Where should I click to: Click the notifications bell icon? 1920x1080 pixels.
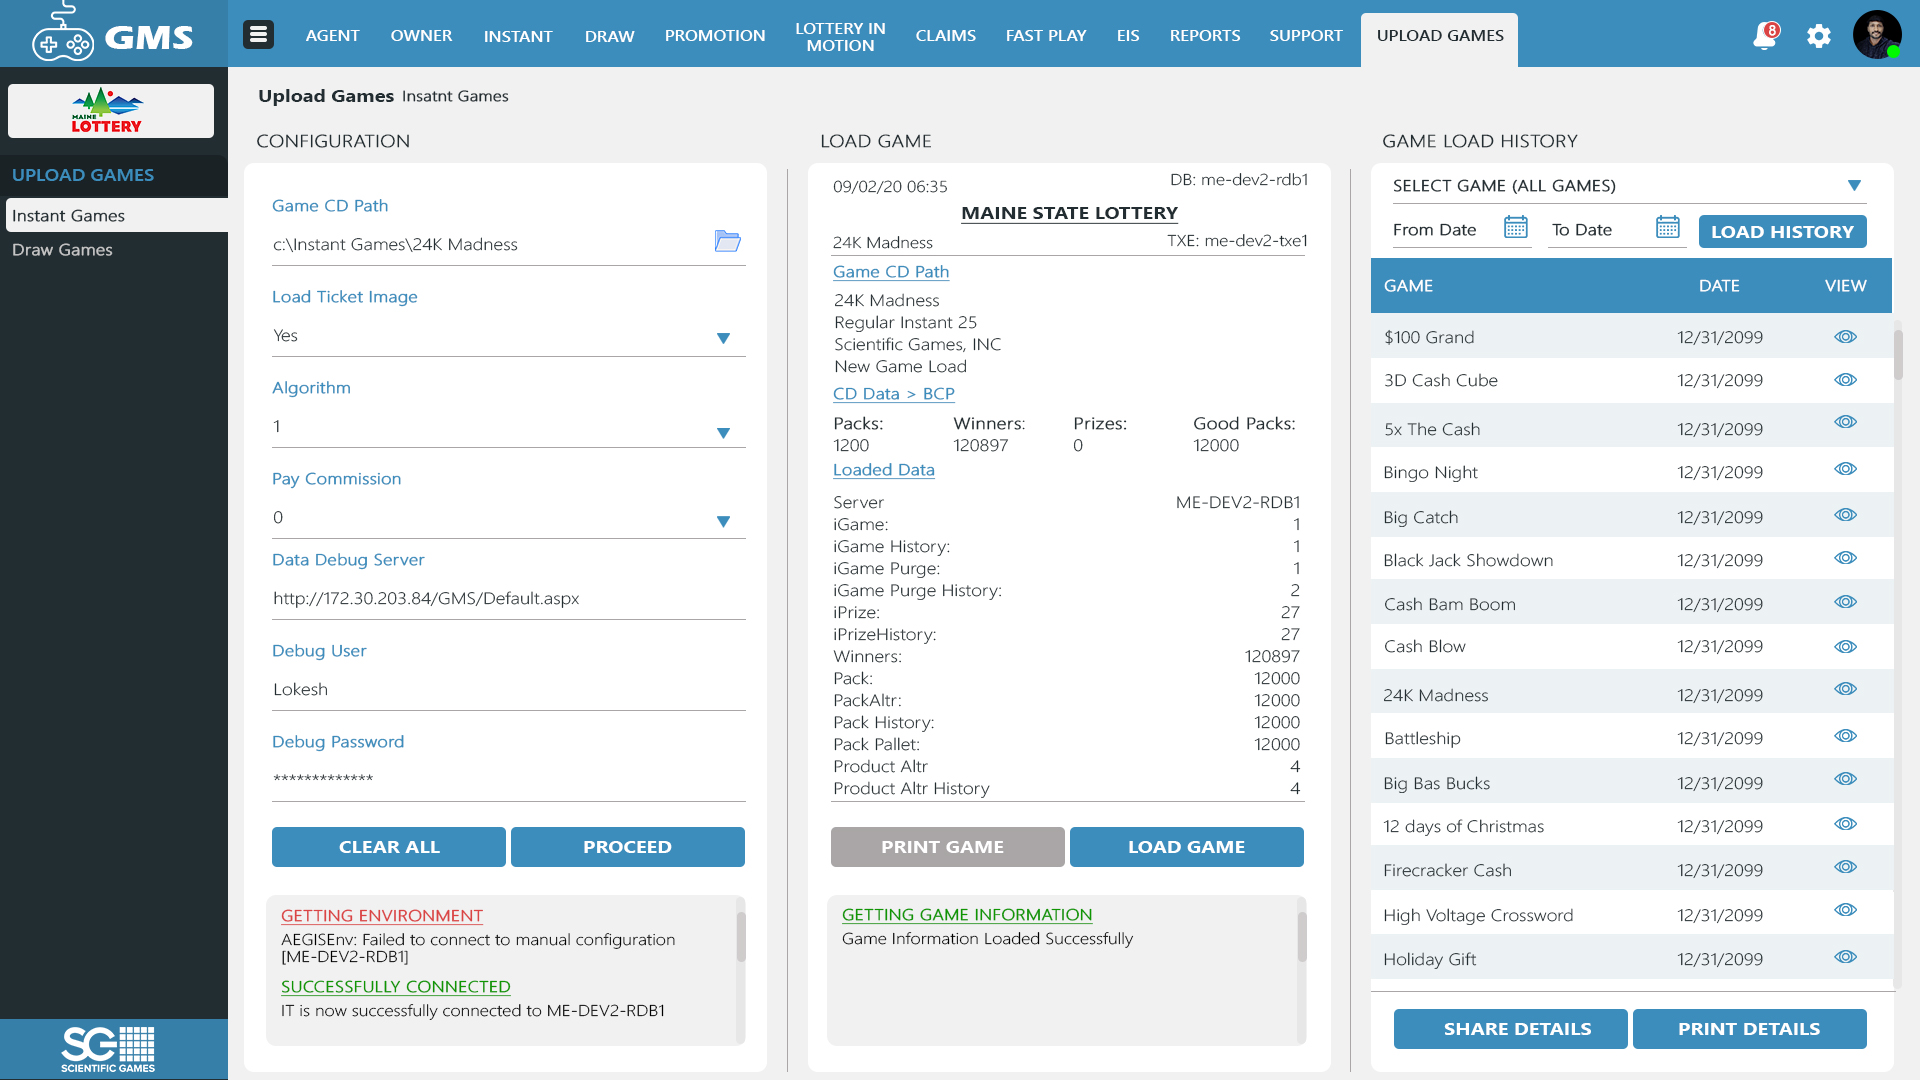click(x=1765, y=35)
